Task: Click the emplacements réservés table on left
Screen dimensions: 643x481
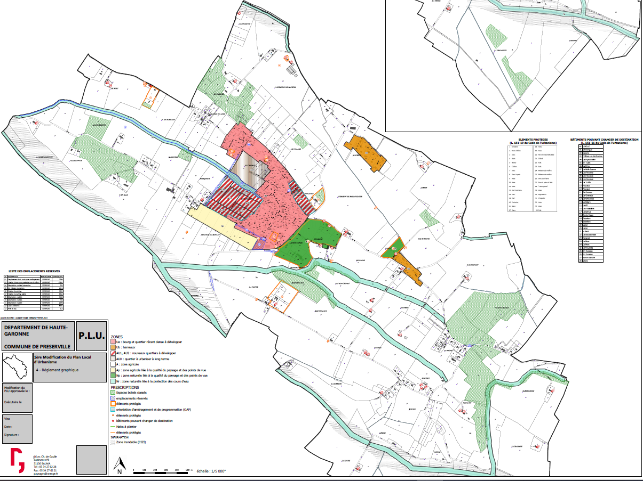Action: click(35, 285)
